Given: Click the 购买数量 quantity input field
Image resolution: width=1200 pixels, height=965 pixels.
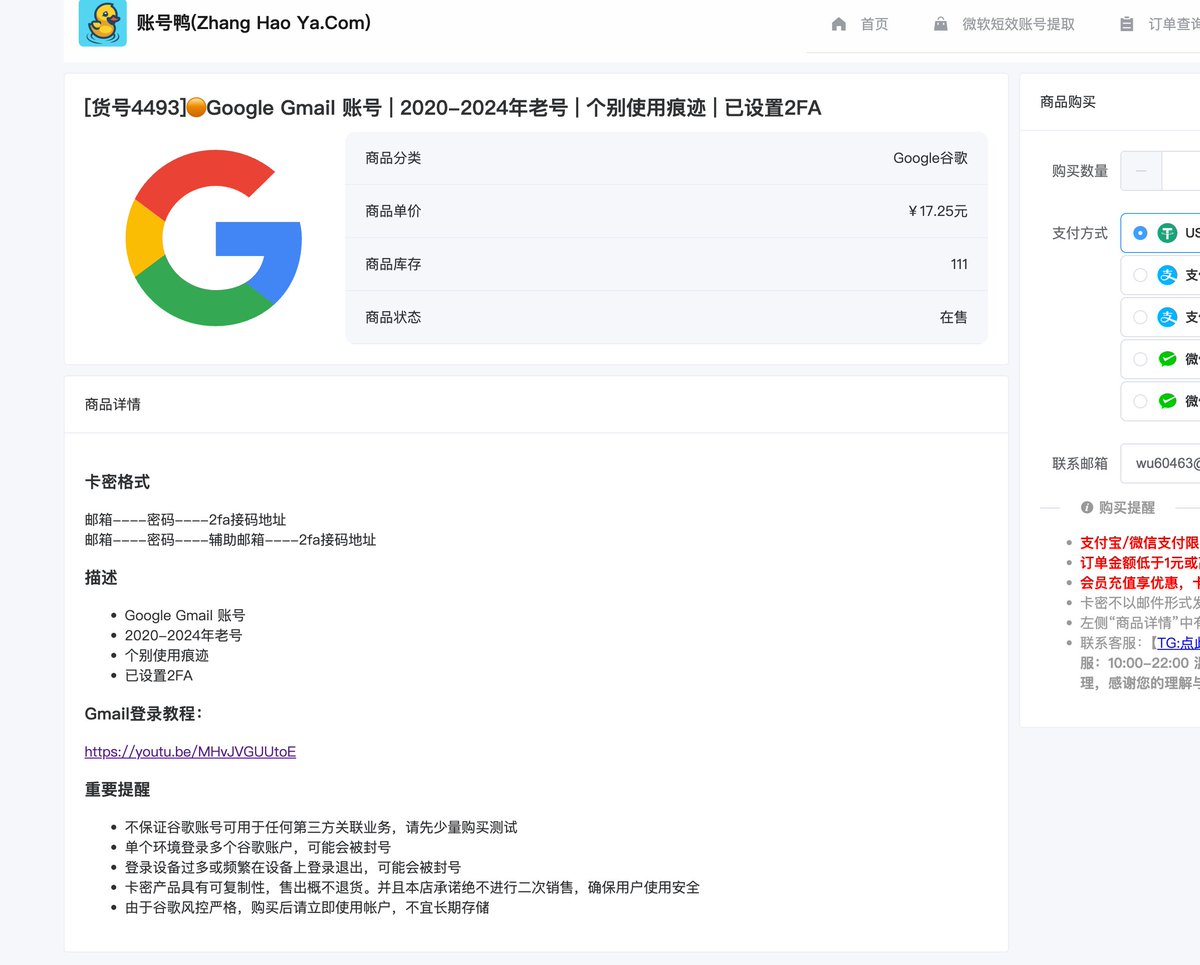Looking at the screenshot, I should 1181,171.
